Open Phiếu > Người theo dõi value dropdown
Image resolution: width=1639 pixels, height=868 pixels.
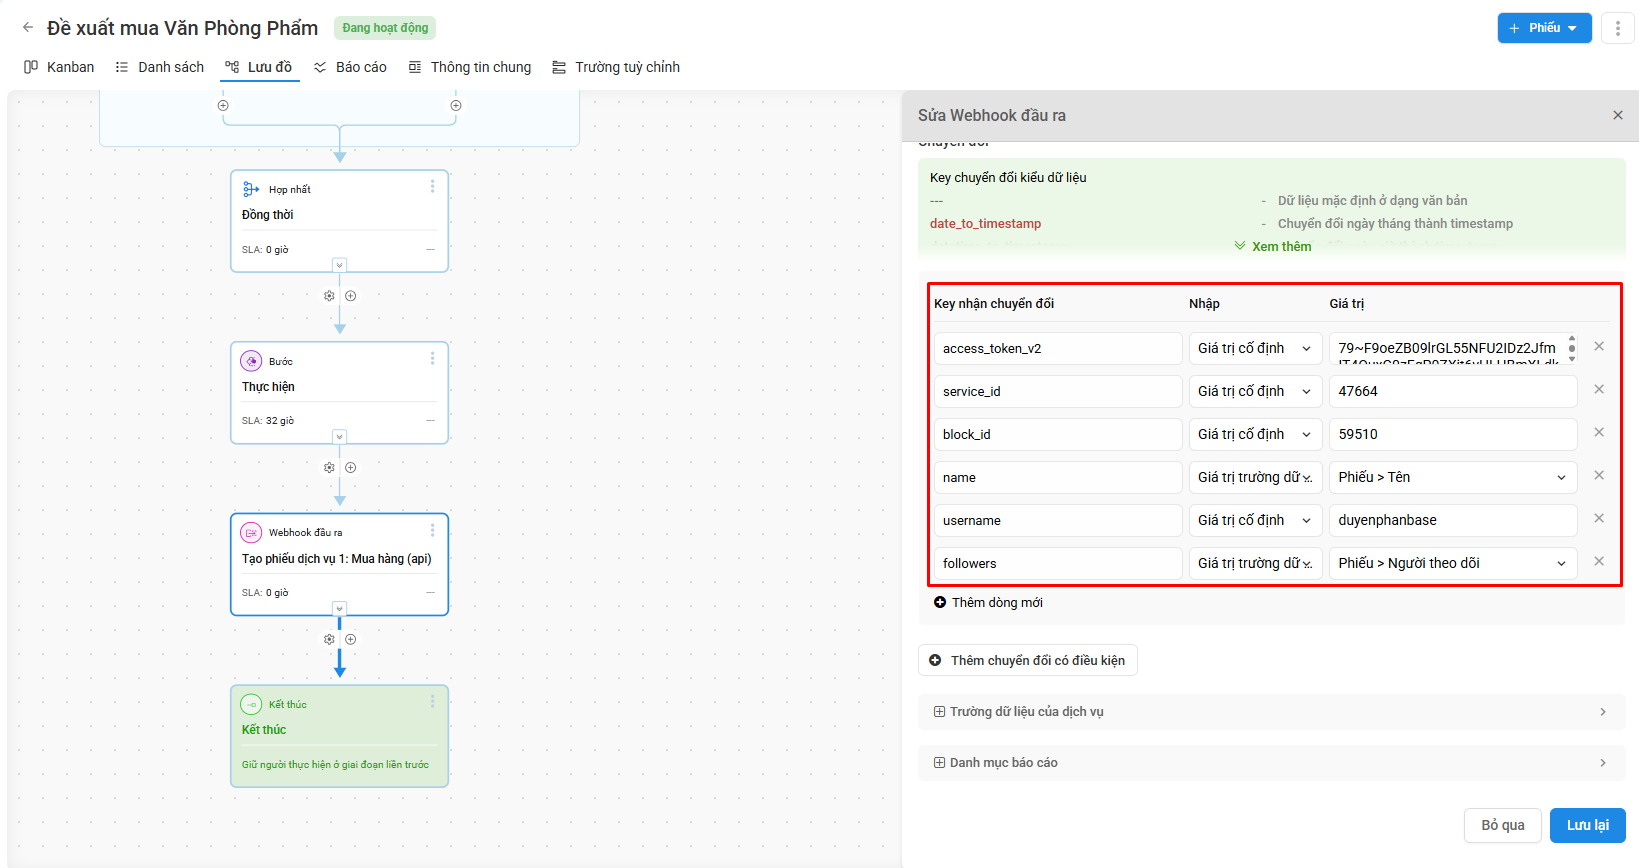1453,563
